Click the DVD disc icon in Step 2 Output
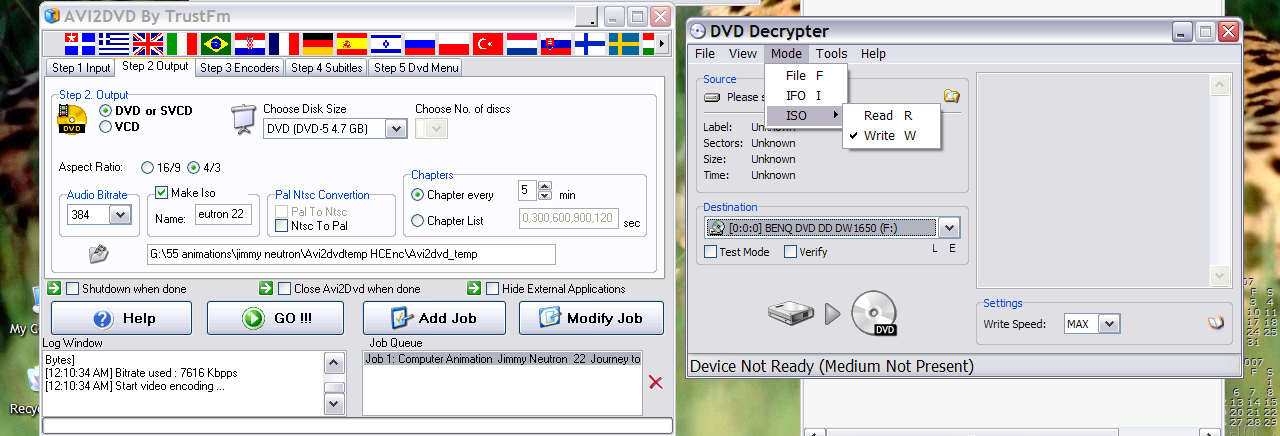The height and width of the screenshot is (436, 1280). coord(72,119)
